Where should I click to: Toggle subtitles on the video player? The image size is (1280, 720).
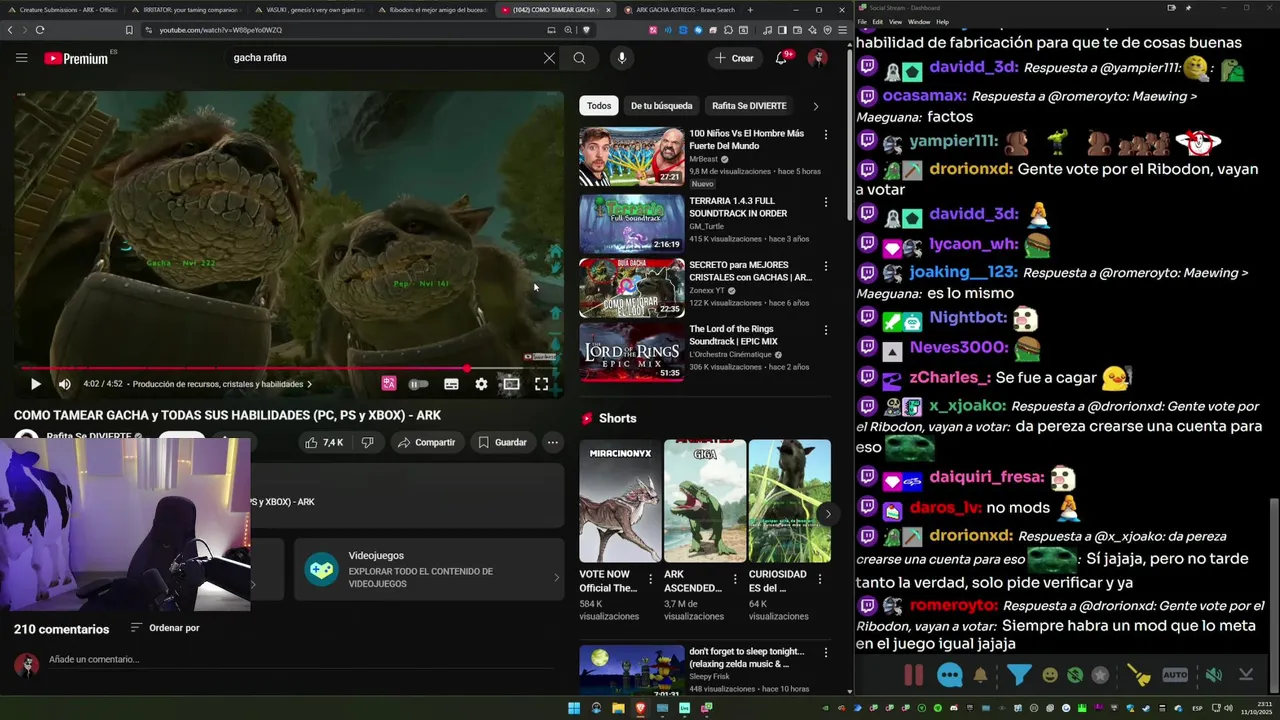451,384
